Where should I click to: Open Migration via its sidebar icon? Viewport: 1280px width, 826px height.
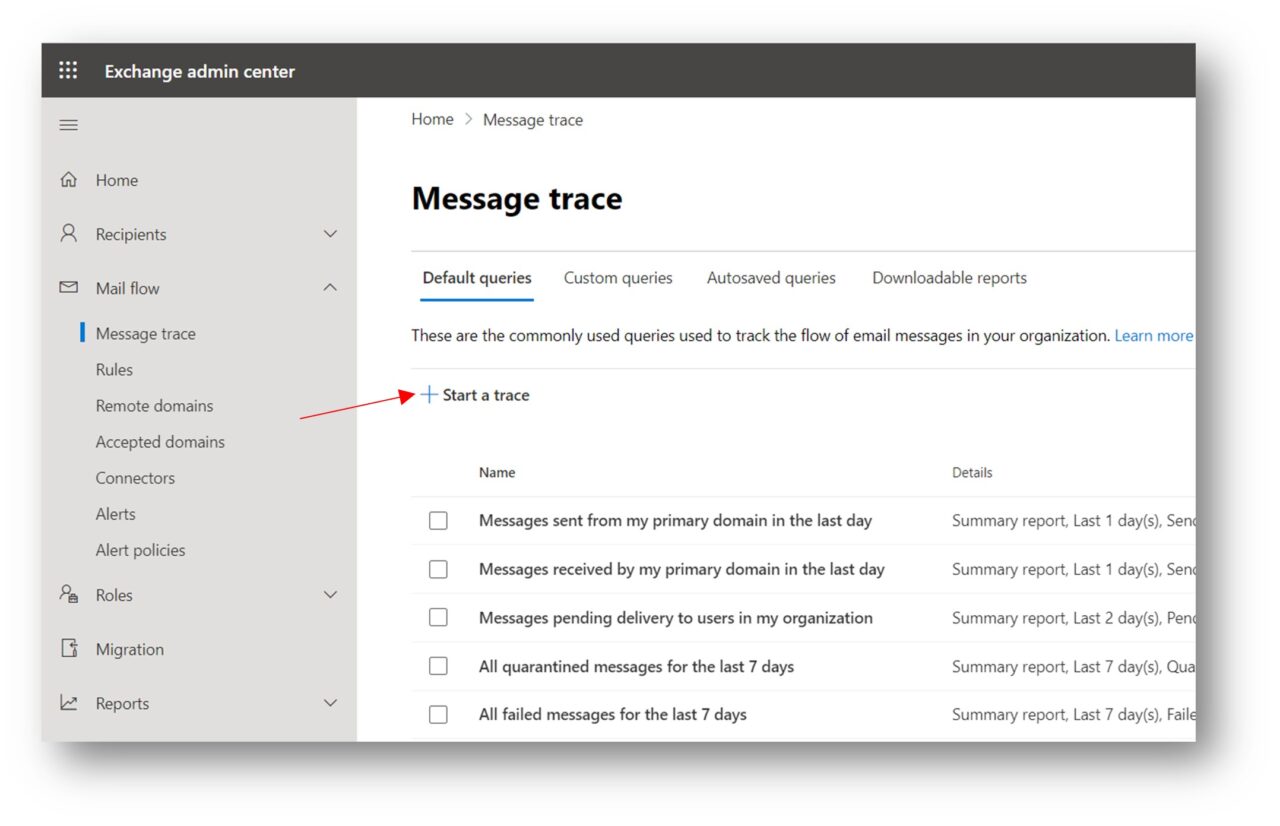tap(68, 649)
